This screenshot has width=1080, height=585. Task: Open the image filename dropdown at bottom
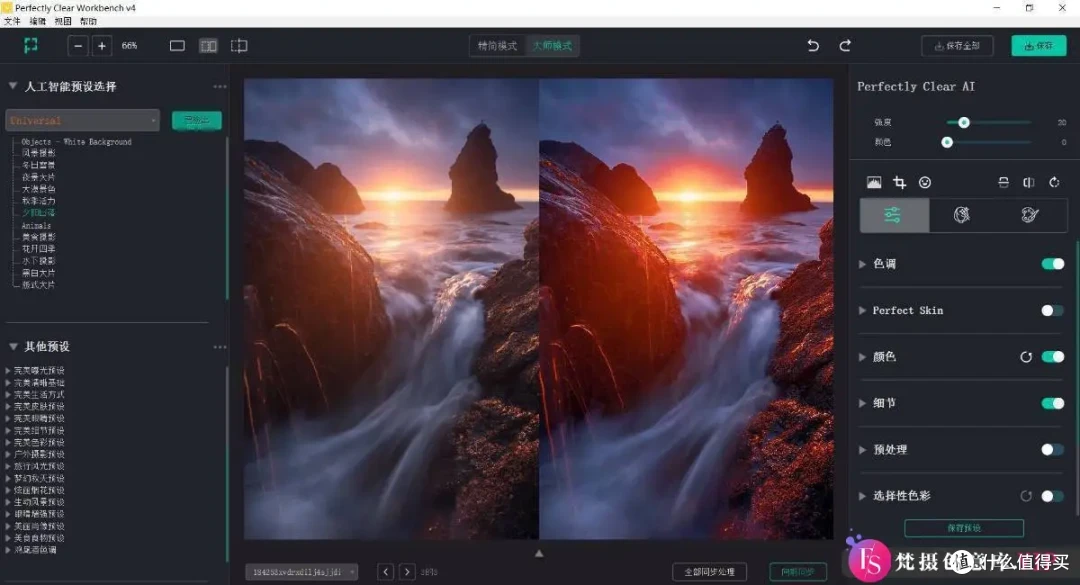click(x=302, y=572)
